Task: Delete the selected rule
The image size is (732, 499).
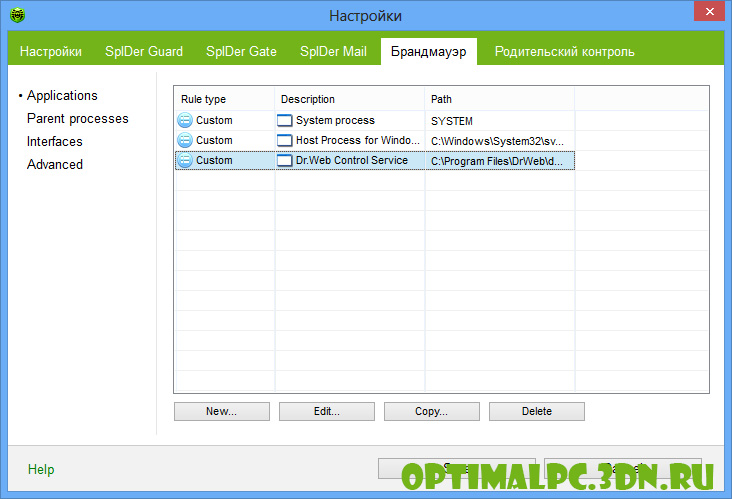Action: [537, 411]
